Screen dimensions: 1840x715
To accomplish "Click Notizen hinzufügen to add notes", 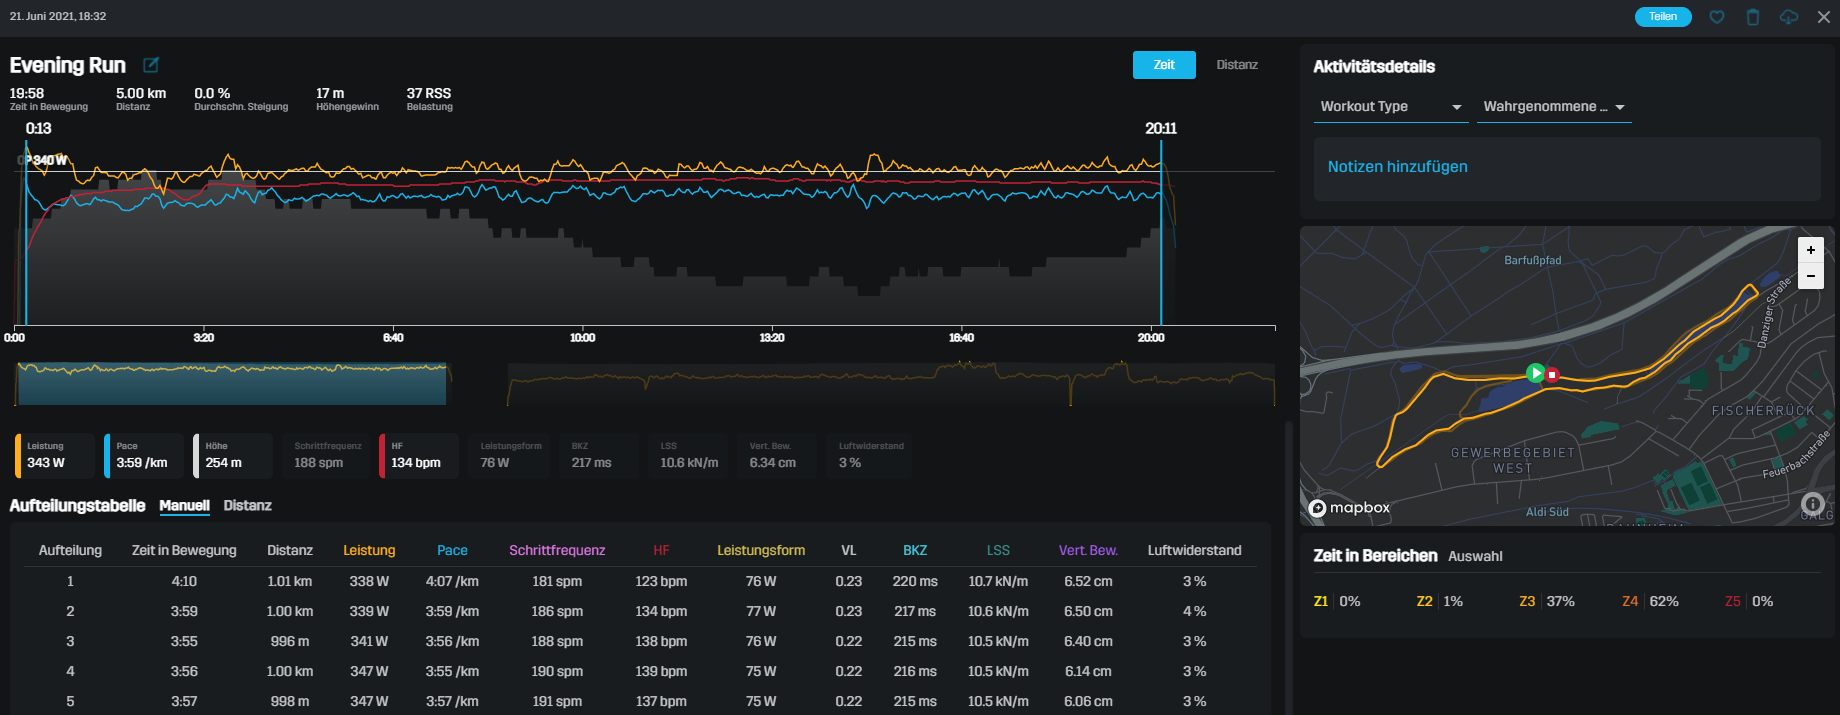I will click(1397, 167).
